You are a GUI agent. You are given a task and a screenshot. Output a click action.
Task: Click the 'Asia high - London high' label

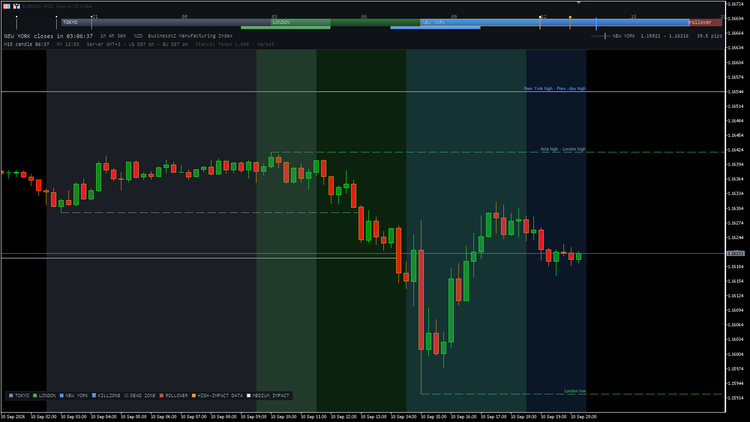pyautogui.click(x=563, y=149)
